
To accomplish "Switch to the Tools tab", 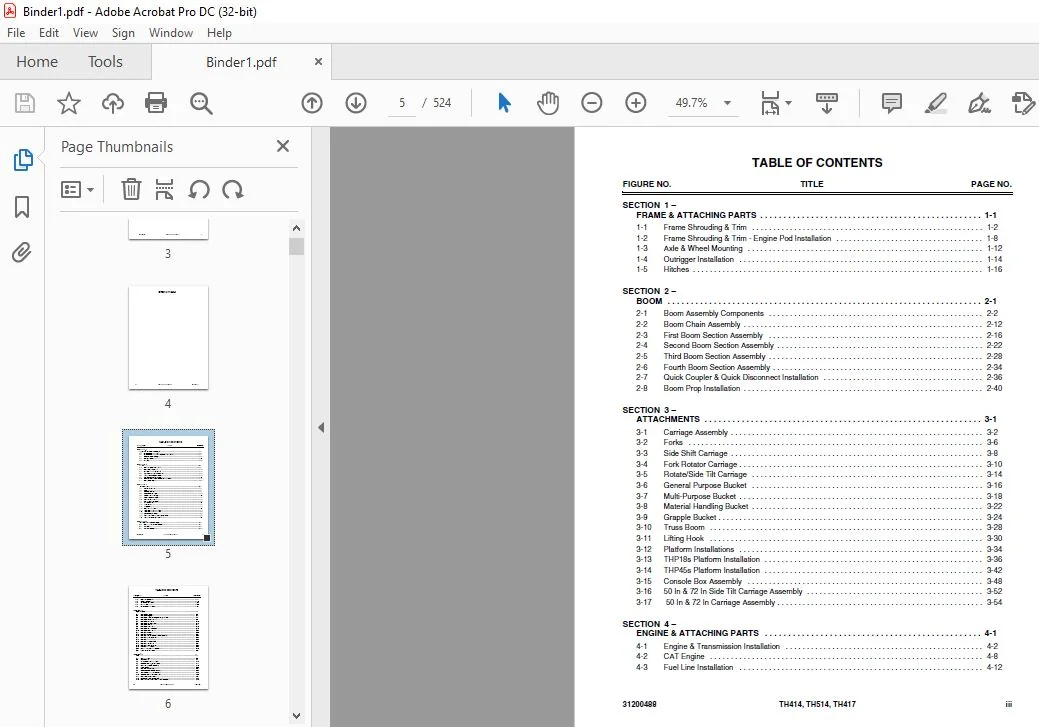I will coord(105,62).
